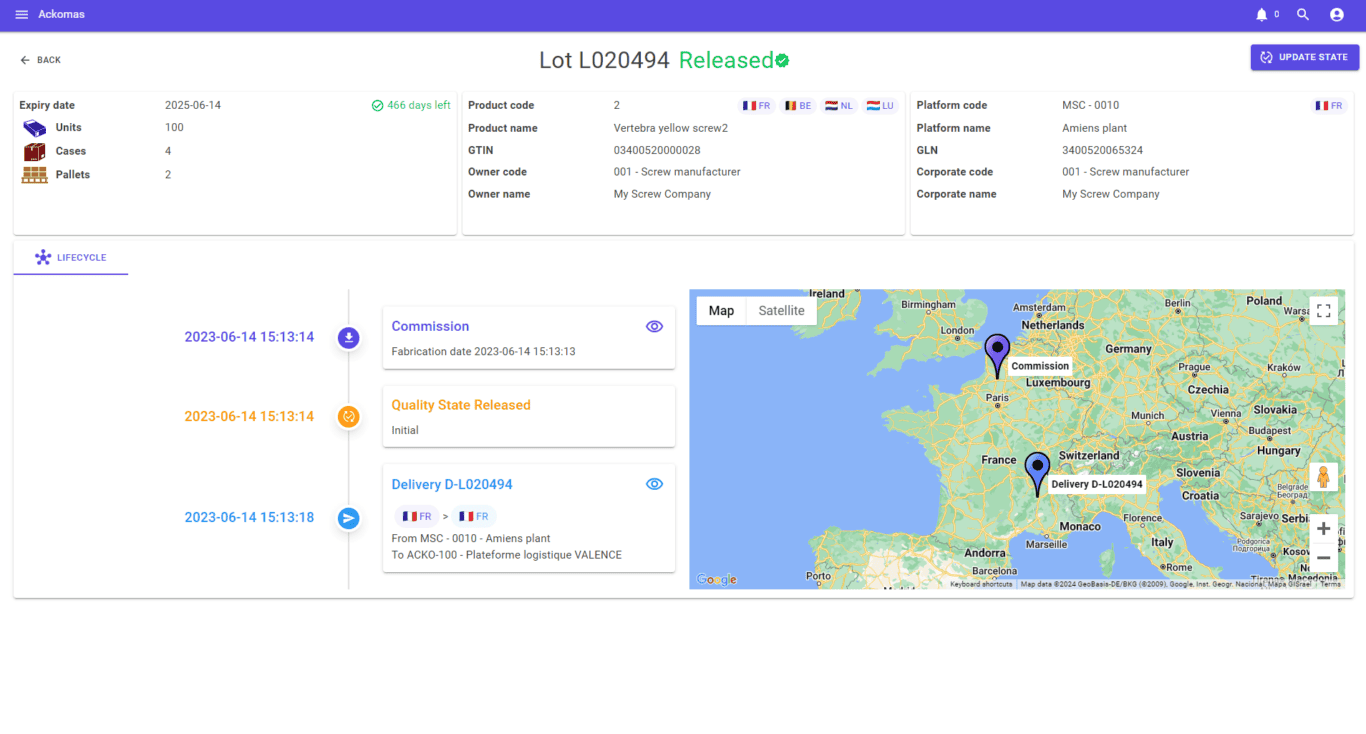Click the Ackomas app title
This screenshot has width=1366, height=734.
click(x=61, y=15)
